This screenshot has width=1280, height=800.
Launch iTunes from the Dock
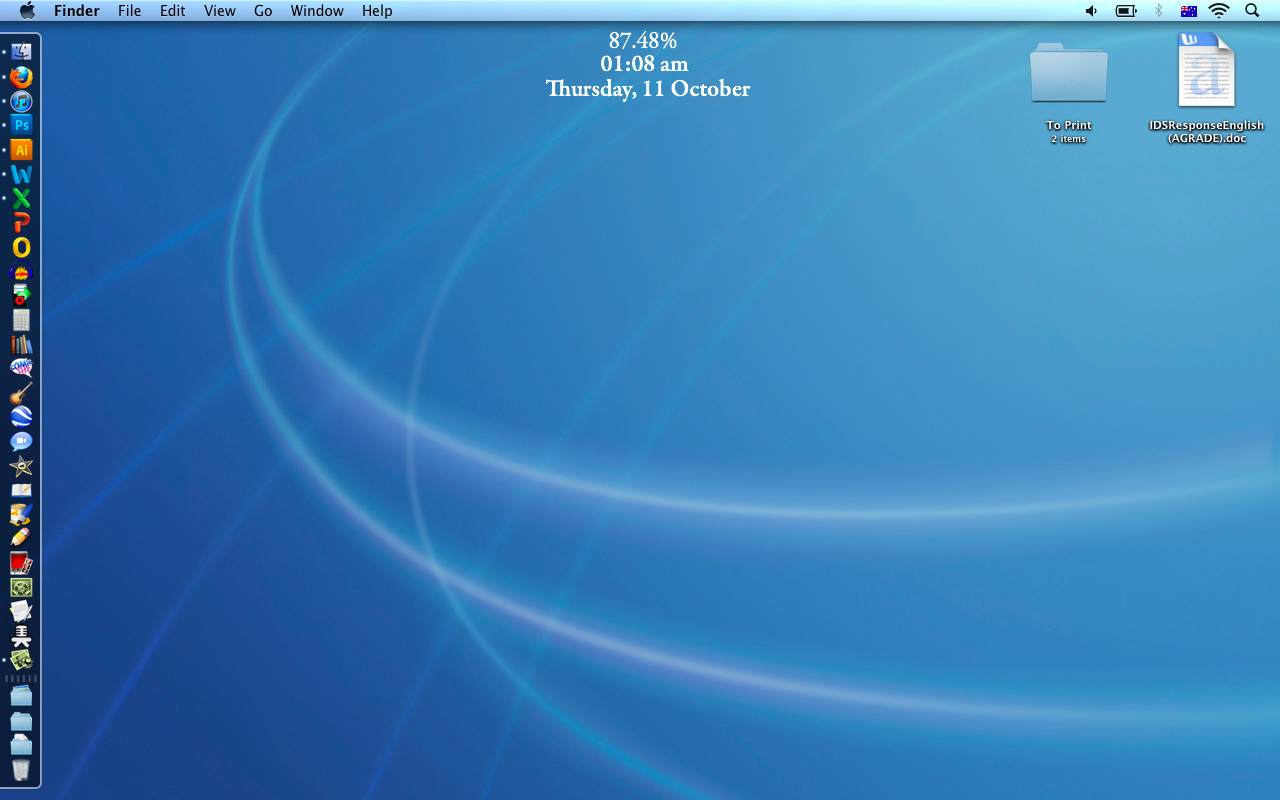[21, 101]
